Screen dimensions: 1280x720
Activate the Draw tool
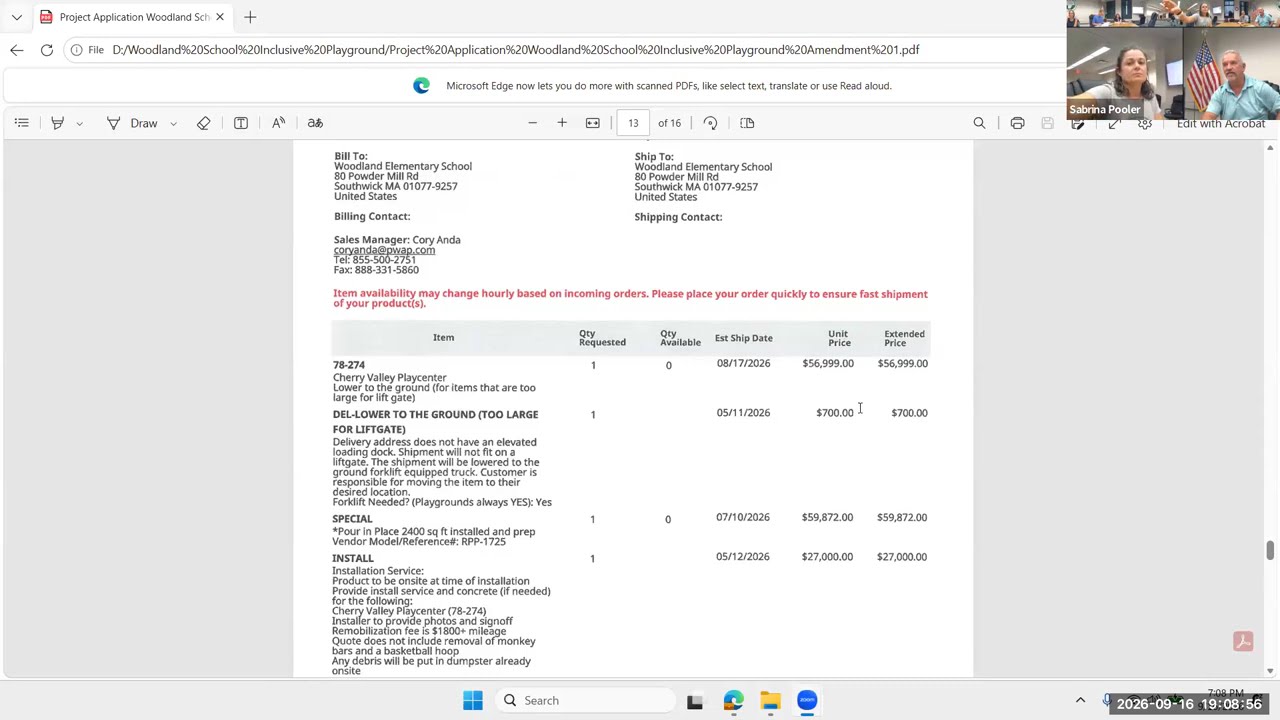tap(132, 123)
